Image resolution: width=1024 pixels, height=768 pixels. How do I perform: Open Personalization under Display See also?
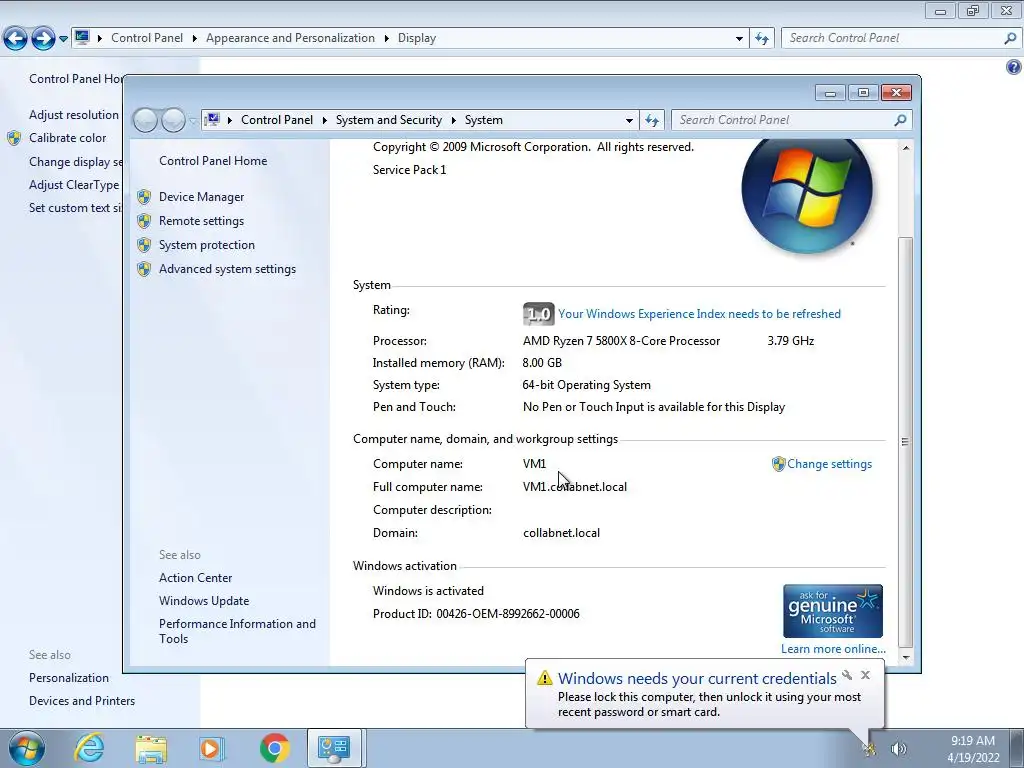coord(69,678)
